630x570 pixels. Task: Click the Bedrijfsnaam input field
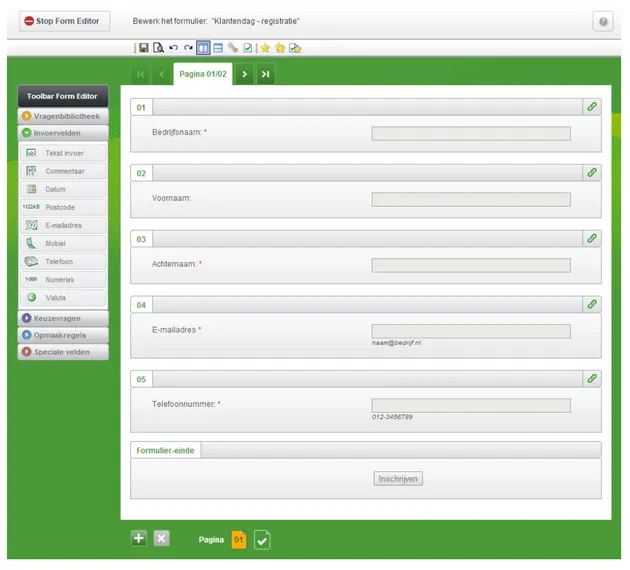pos(471,134)
